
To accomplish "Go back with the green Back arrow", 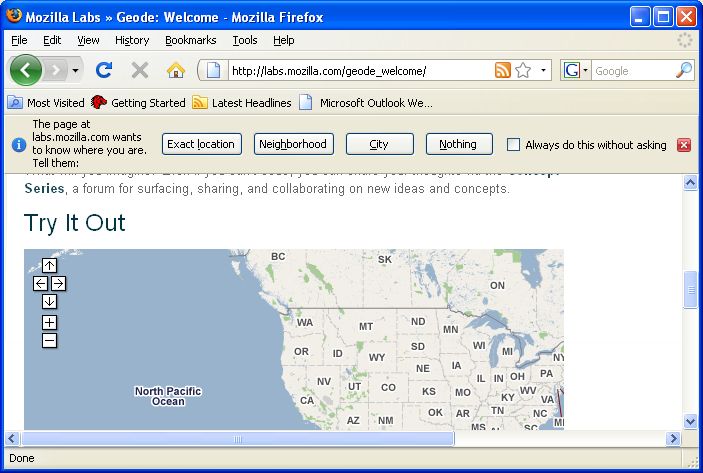I will point(26,70).
